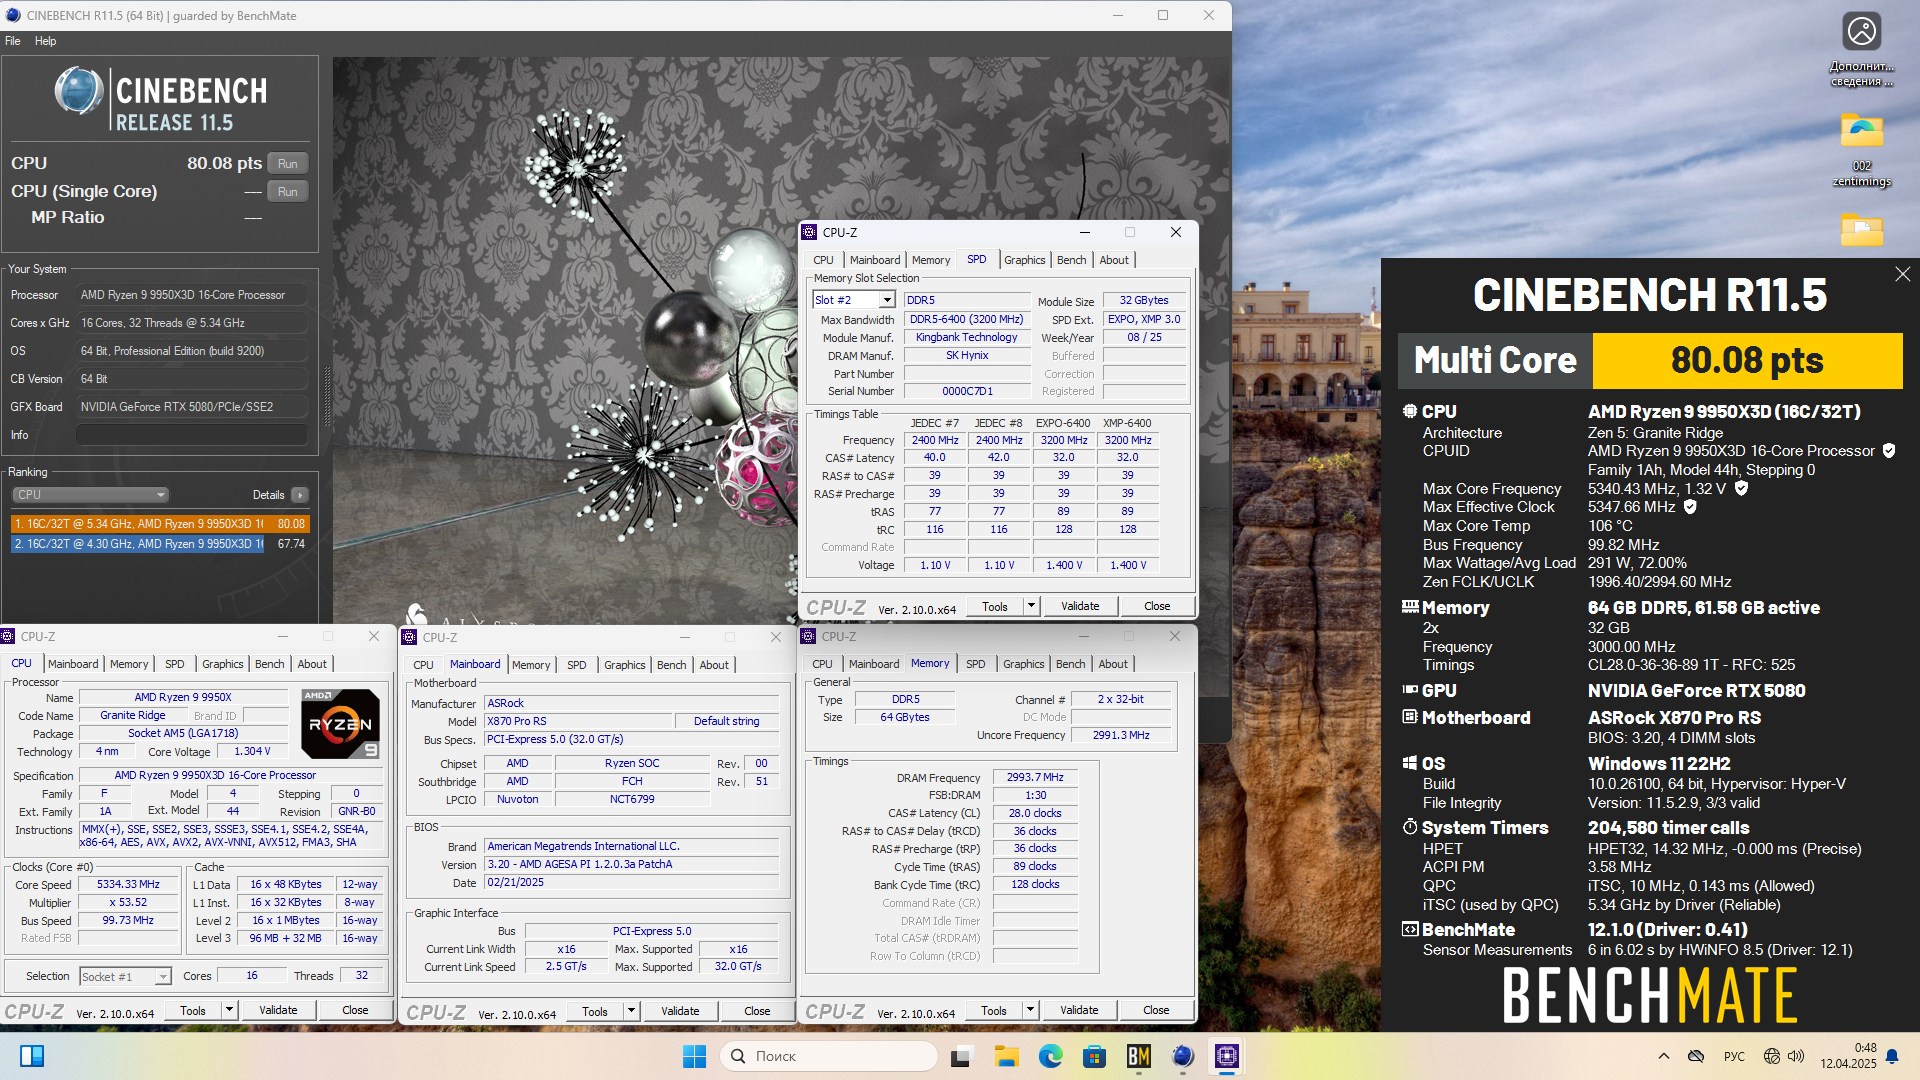
Task: Show hidden system tray icons
Action: [1663, 1056]
